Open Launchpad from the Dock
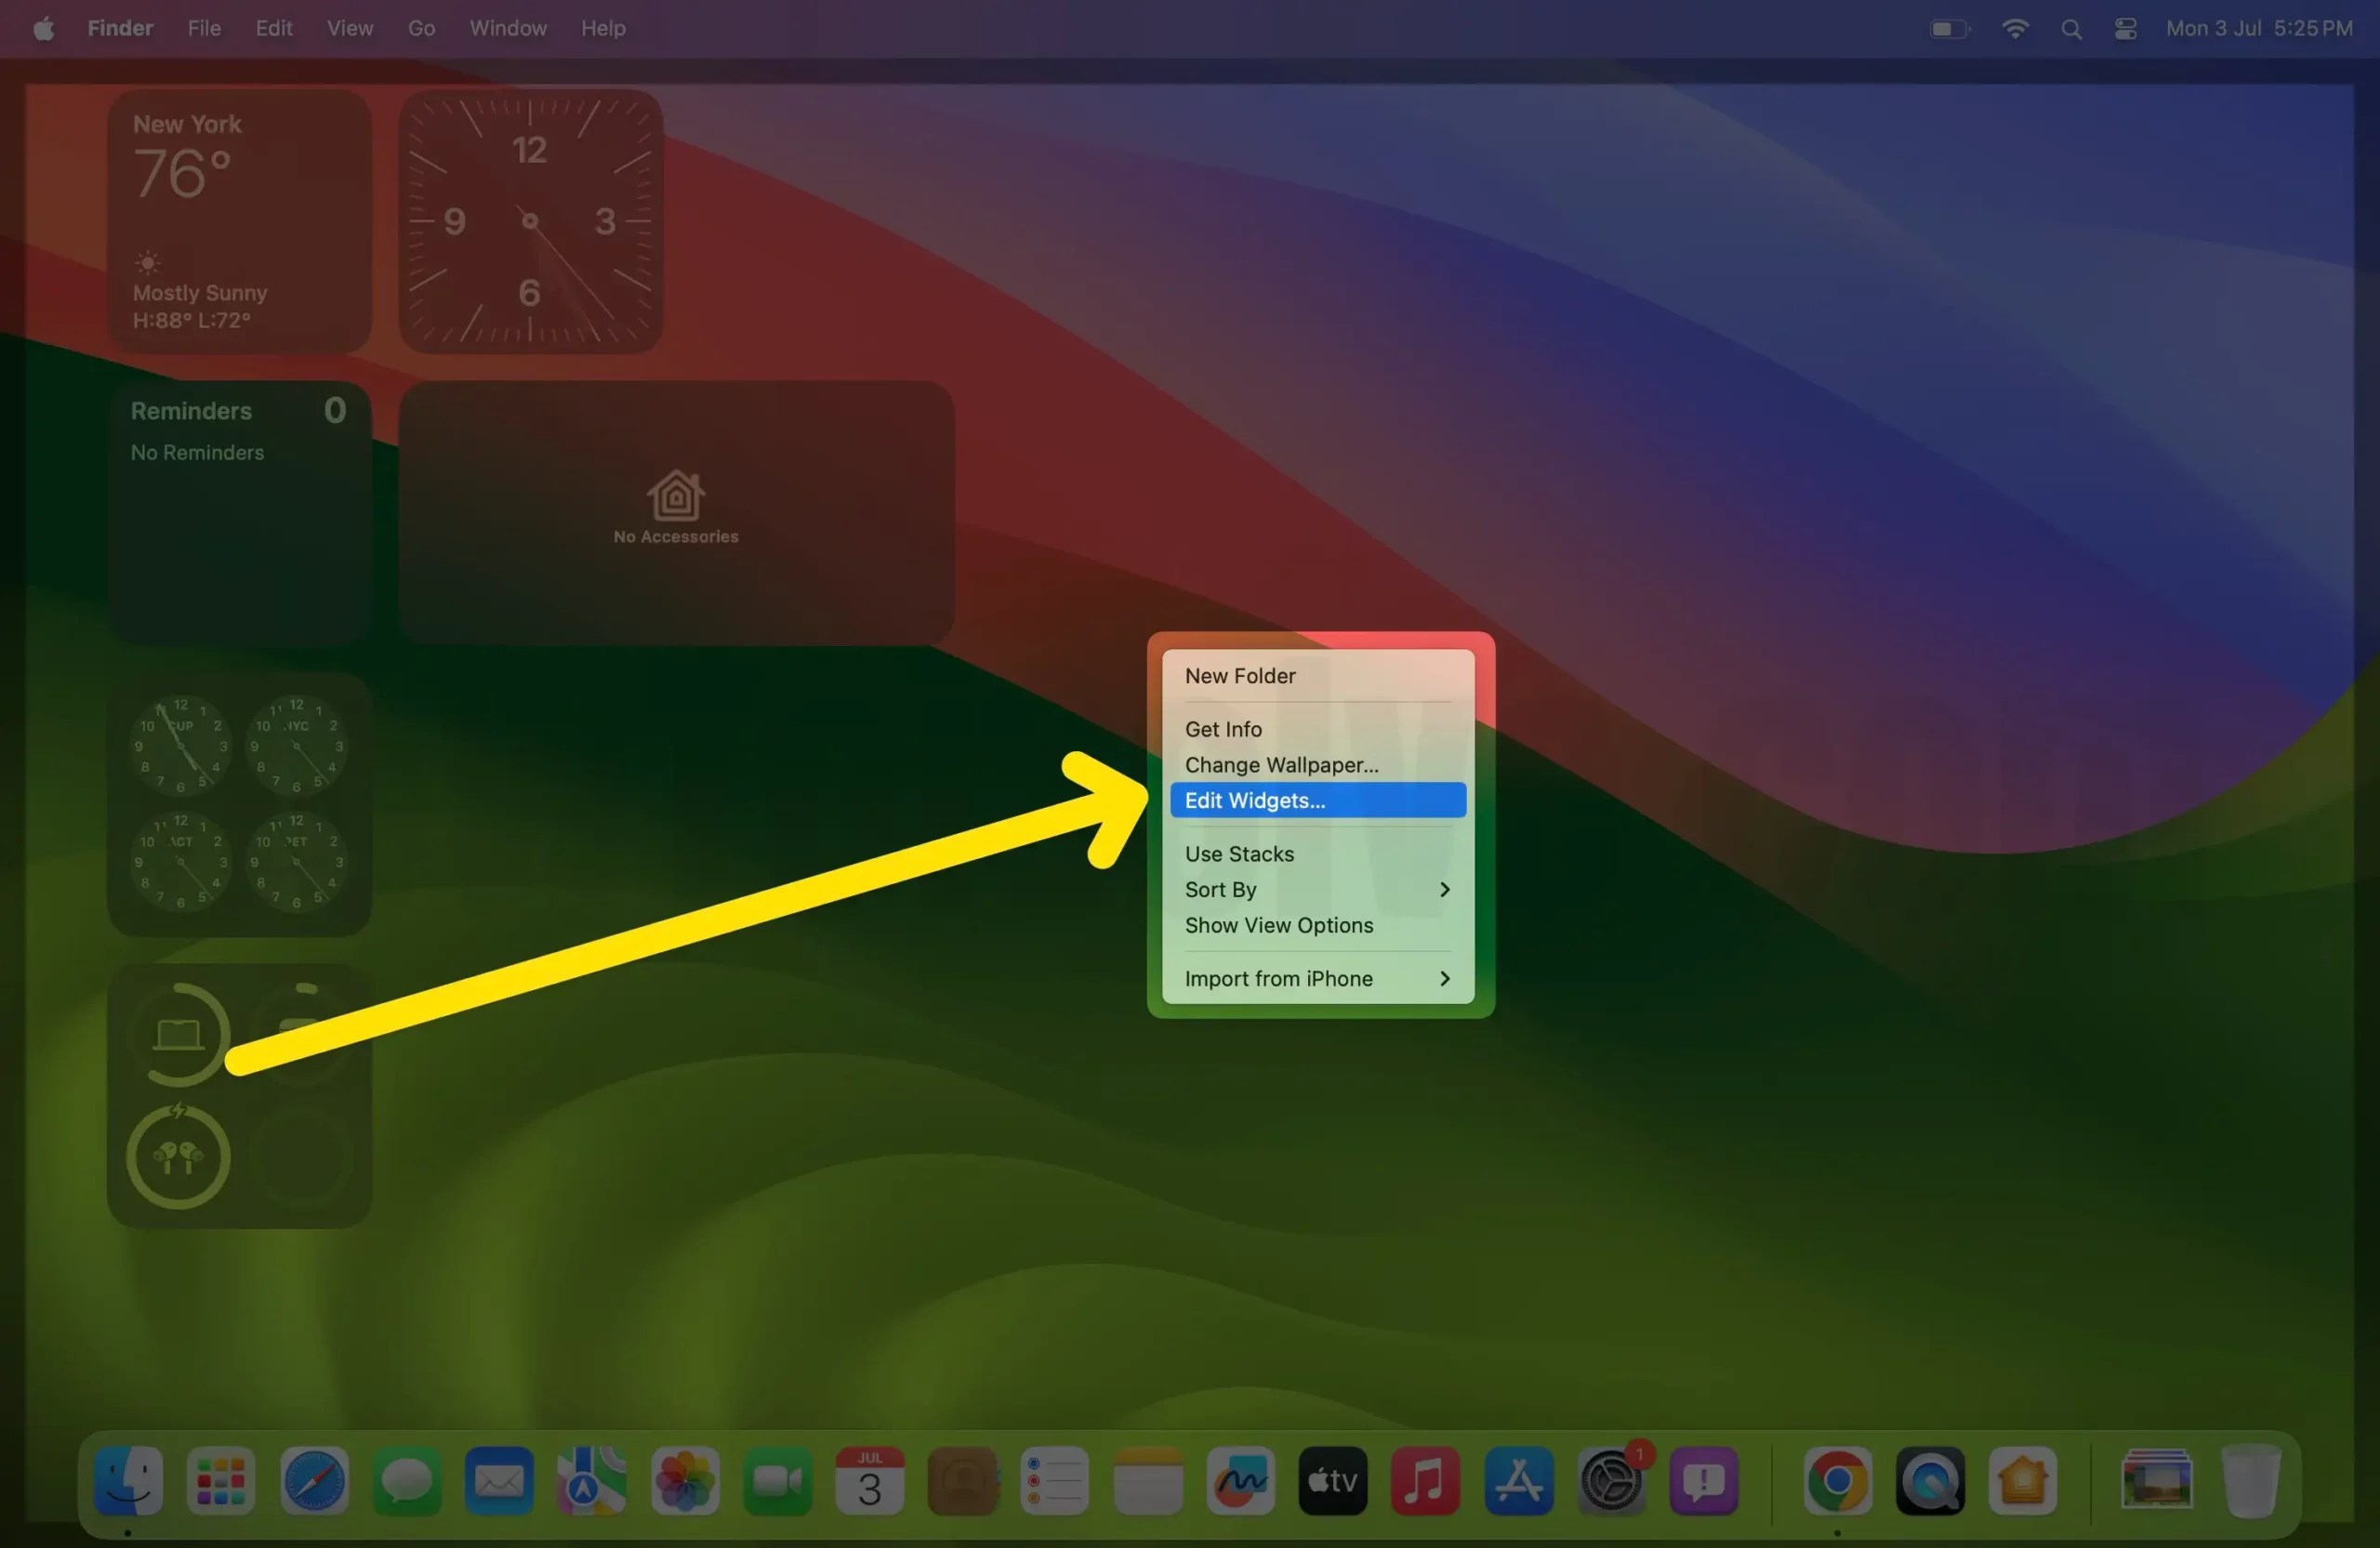The image size is (2380, 1548). pos(219,1481)
